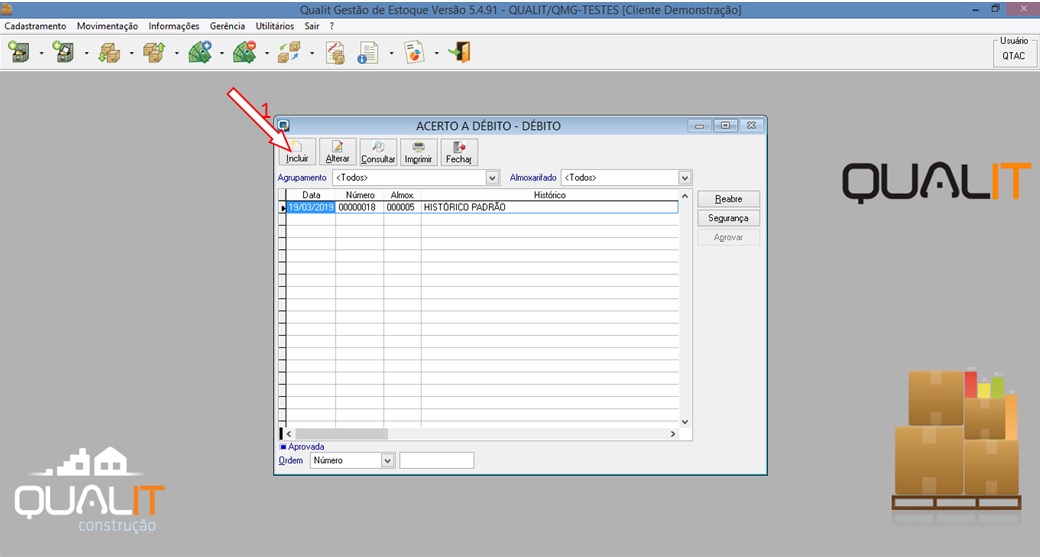Open the ? help menu
The height and width of the screenshot is (557, 1040).
click(332, 26)
